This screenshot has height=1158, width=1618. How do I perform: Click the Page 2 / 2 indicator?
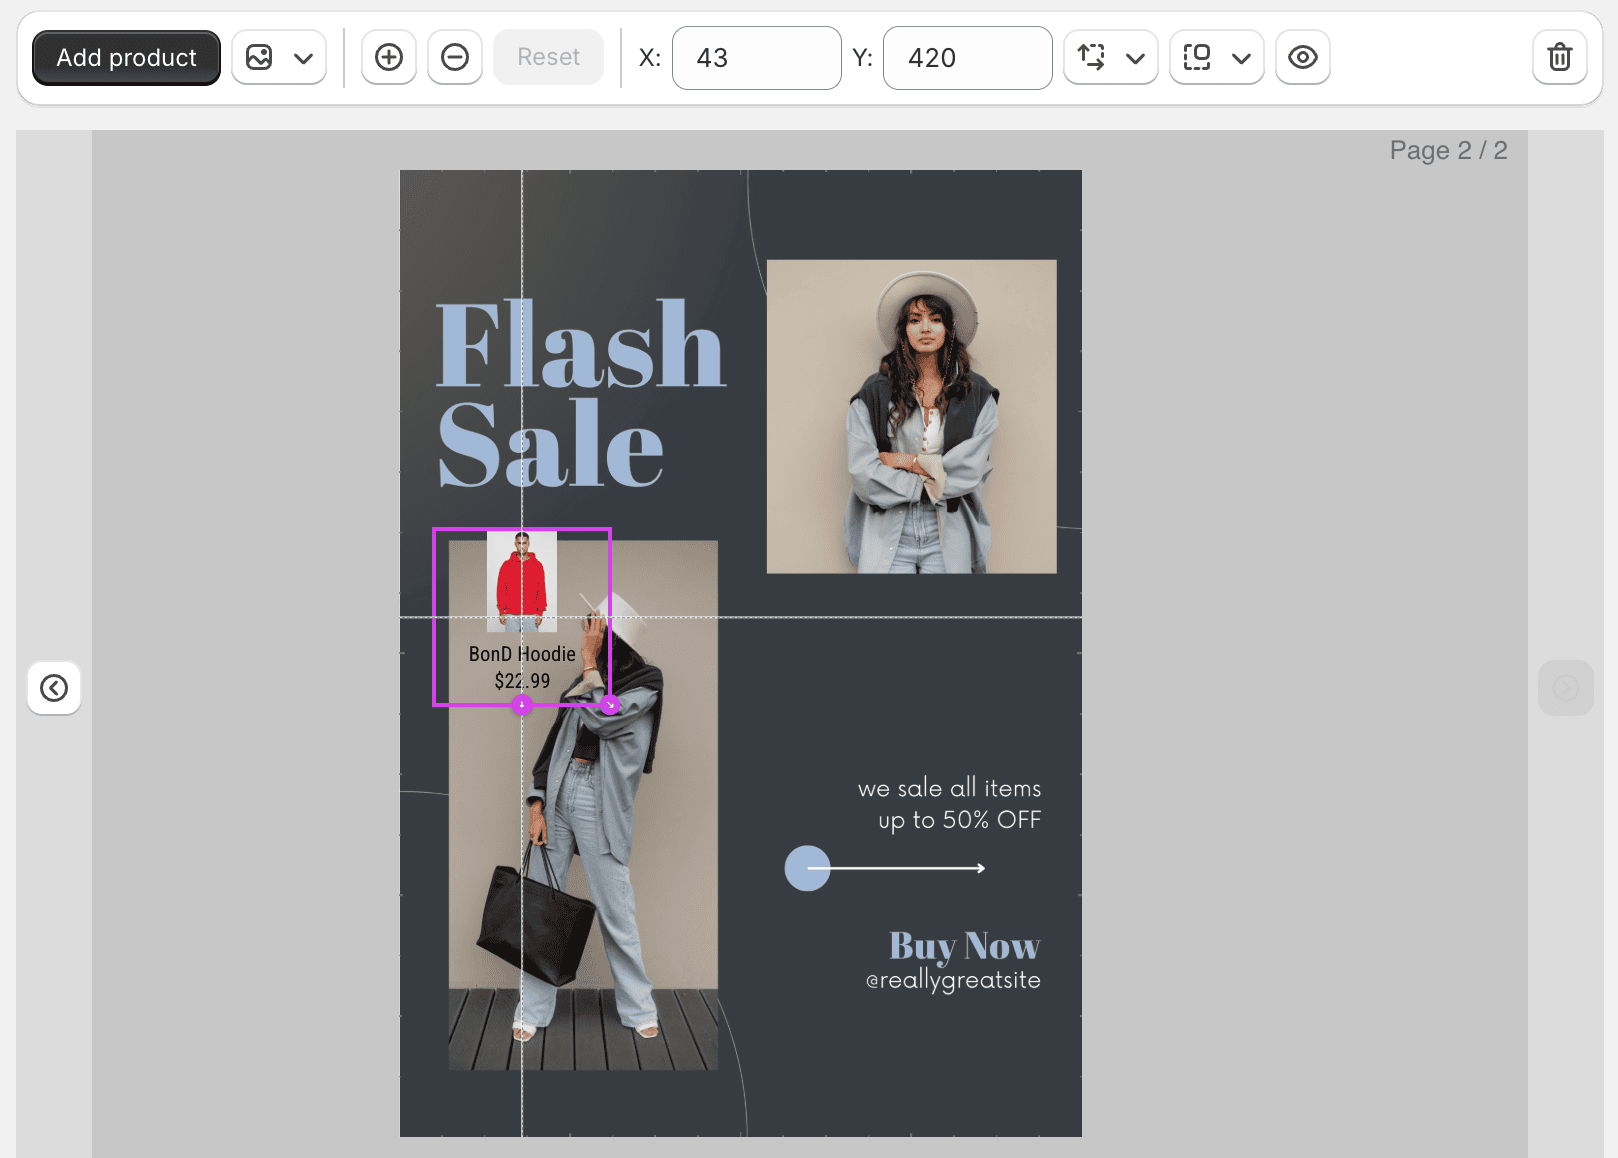1448,151
